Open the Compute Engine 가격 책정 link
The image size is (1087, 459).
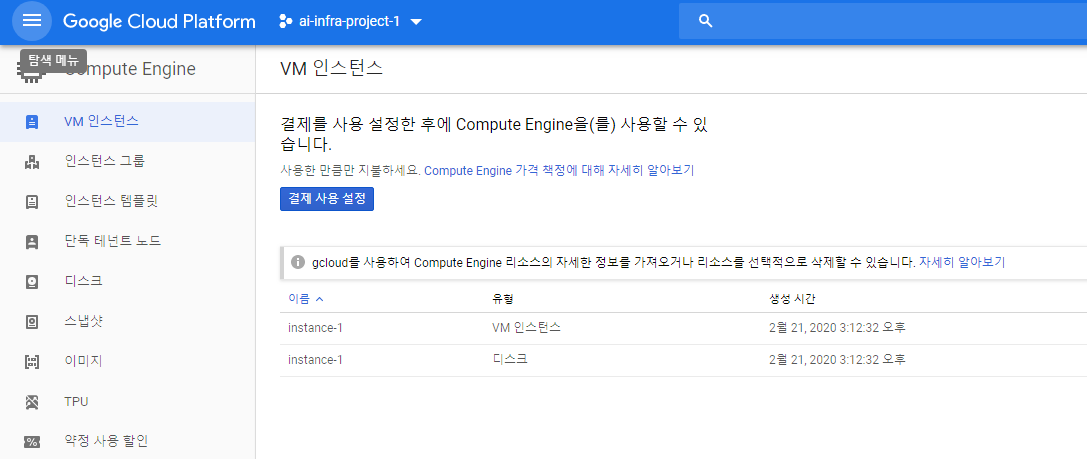(559, 171)
